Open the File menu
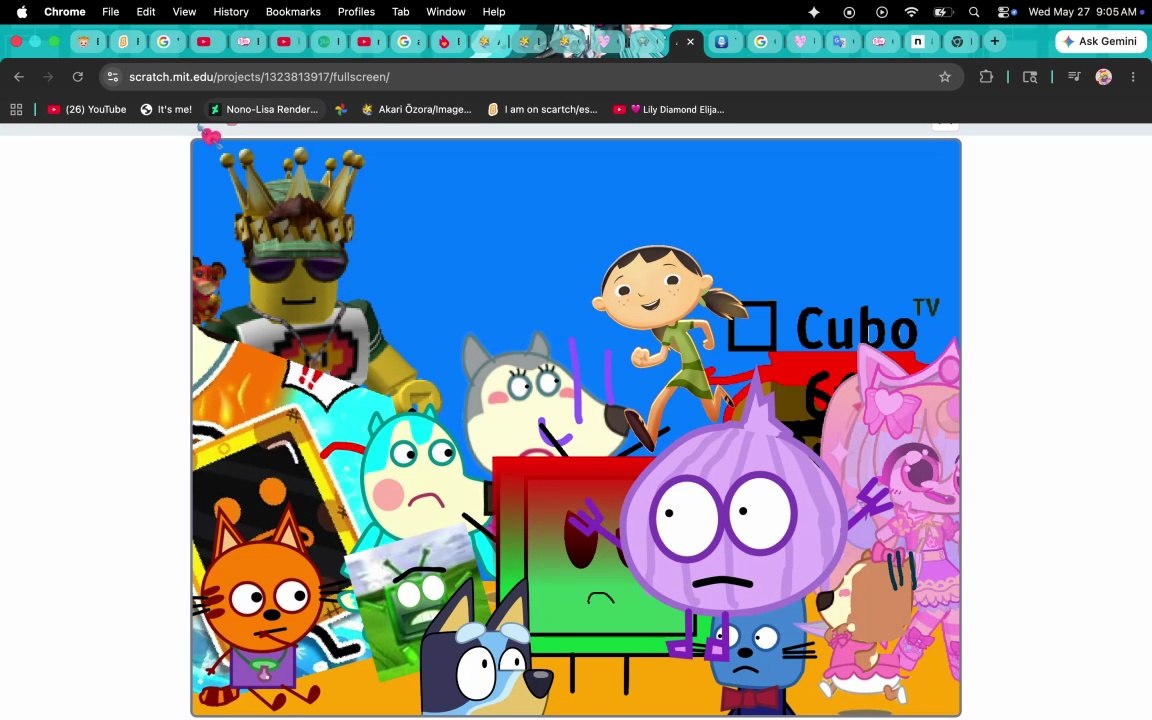The width and height of the screenshot is (1152, 720). click(x=110, y=12)
